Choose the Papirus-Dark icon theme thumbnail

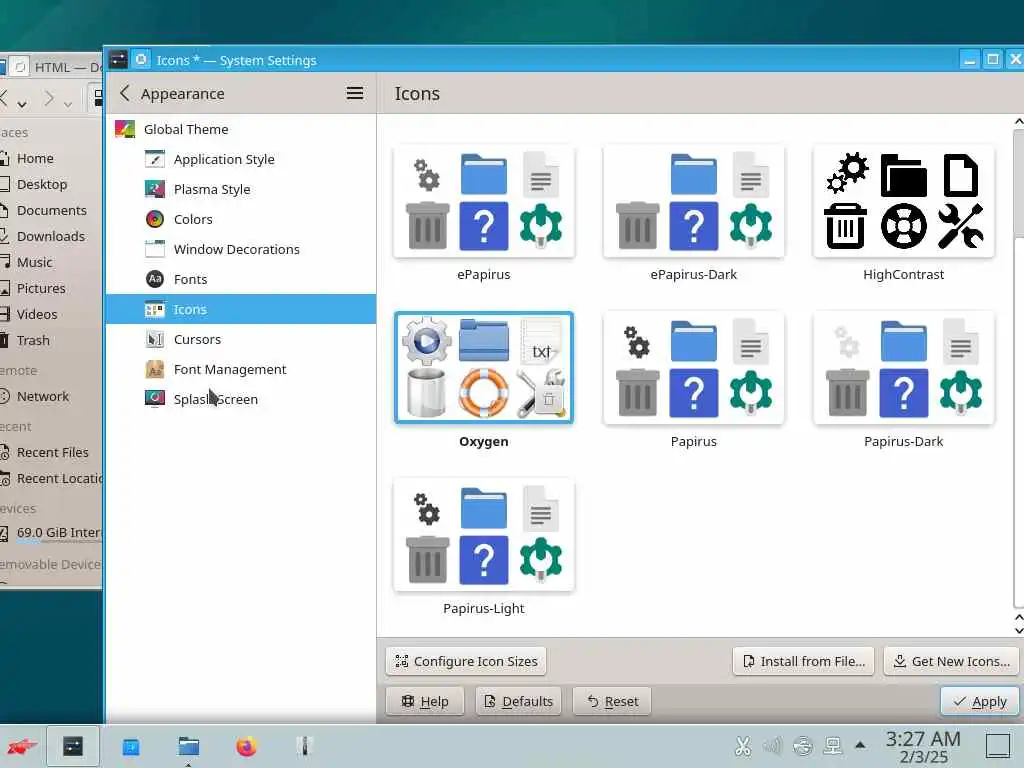point(903,368)
